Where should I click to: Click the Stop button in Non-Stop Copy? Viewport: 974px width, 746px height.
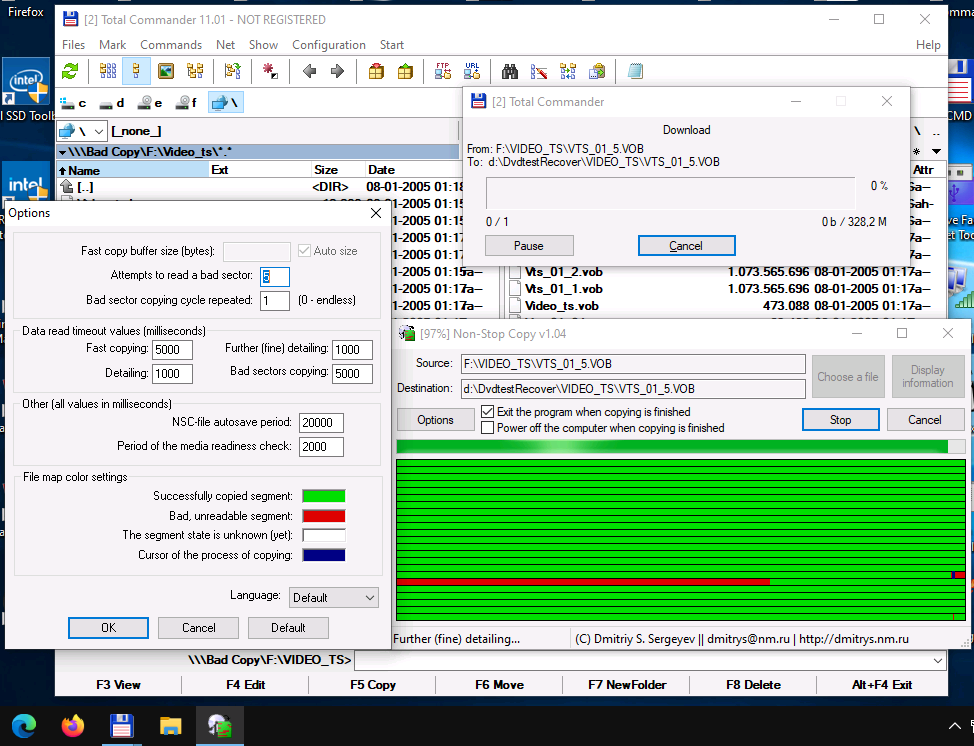(x=840, y=420)
